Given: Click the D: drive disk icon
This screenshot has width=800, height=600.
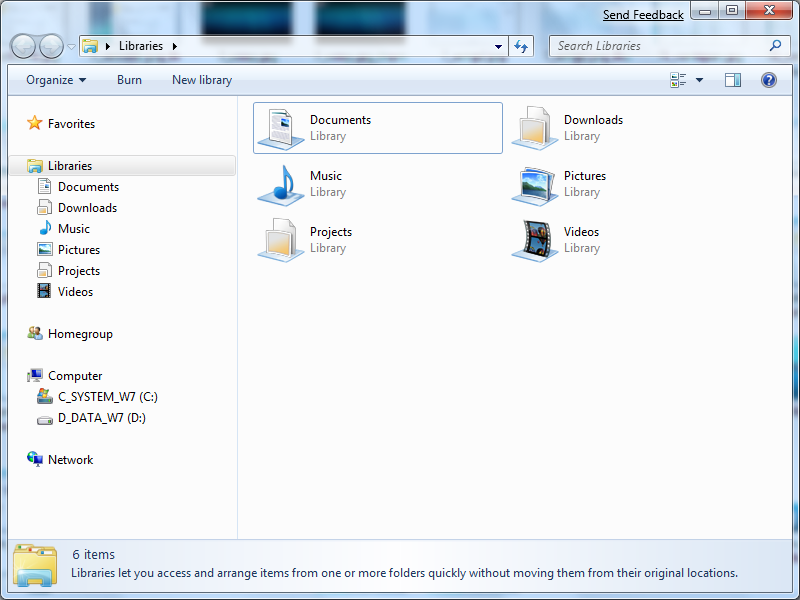Looking at the screenshot, I should point(45,420).
